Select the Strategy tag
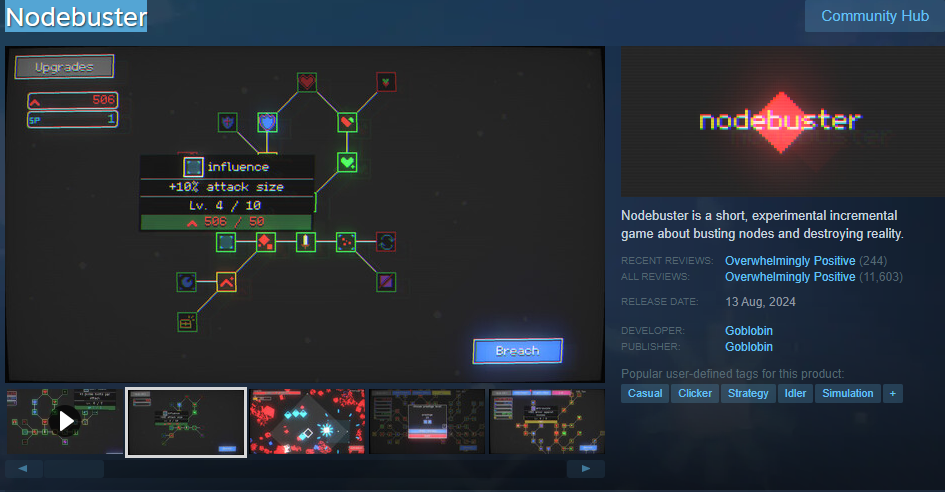Viewport: 945px width, 492px height. (748, 393)
